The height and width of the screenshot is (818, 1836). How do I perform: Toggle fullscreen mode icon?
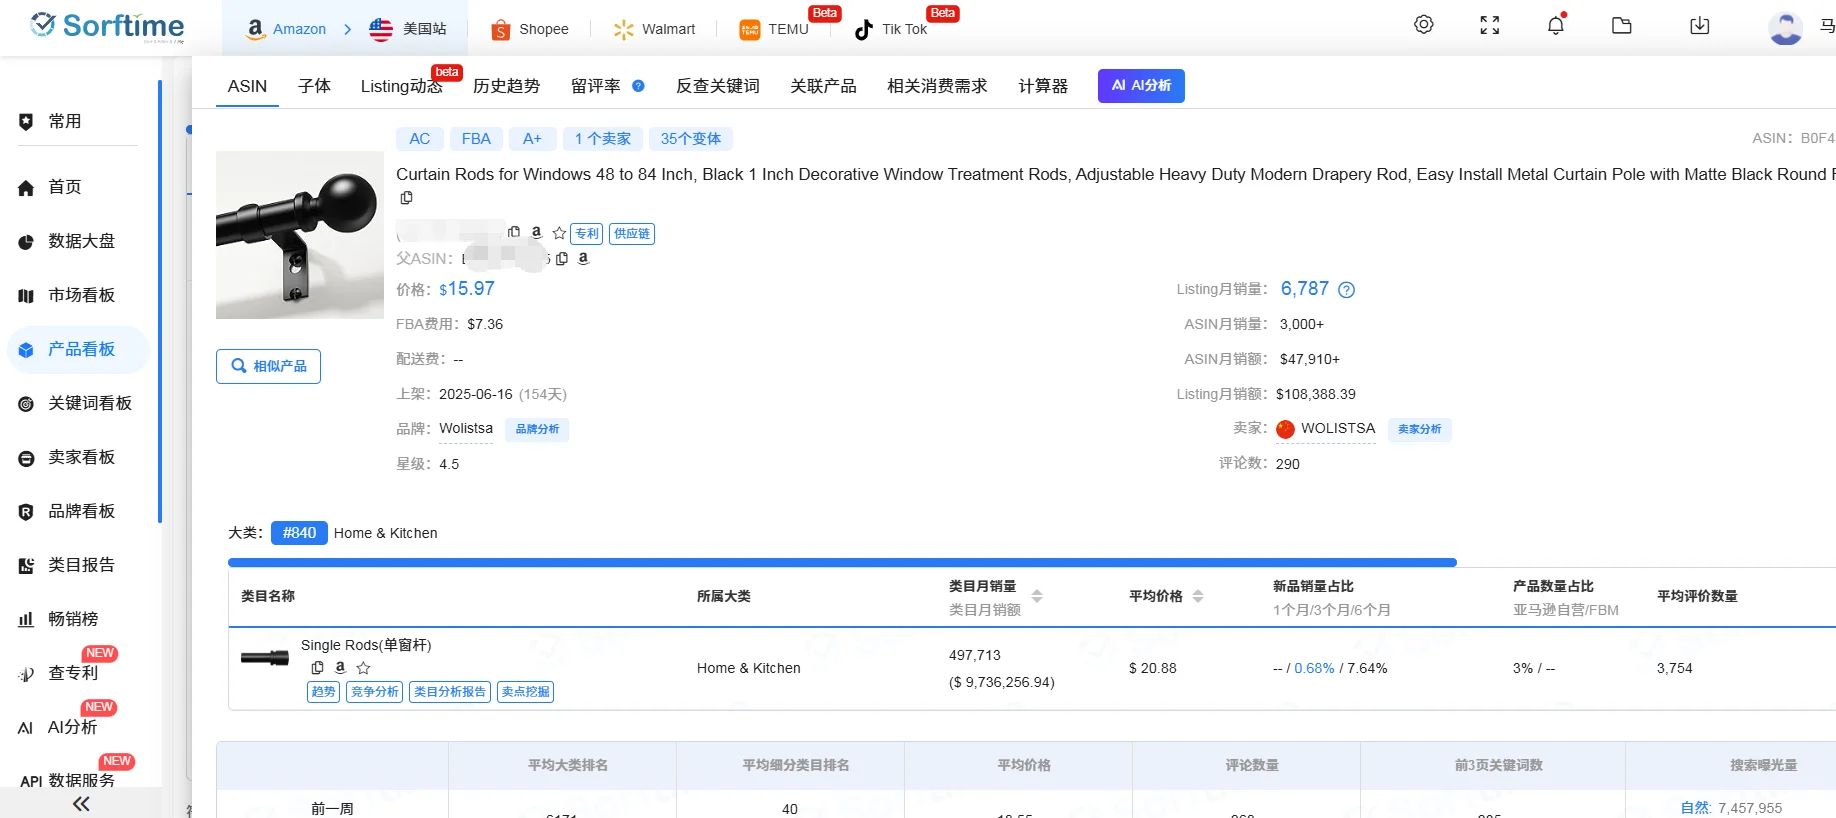click(x=1490, y=26)
